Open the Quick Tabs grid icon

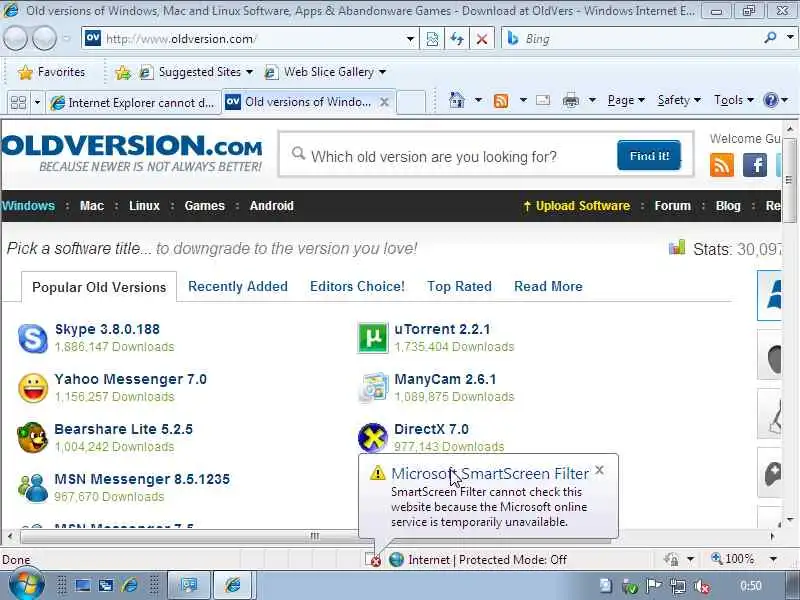(x=18, y=103)
